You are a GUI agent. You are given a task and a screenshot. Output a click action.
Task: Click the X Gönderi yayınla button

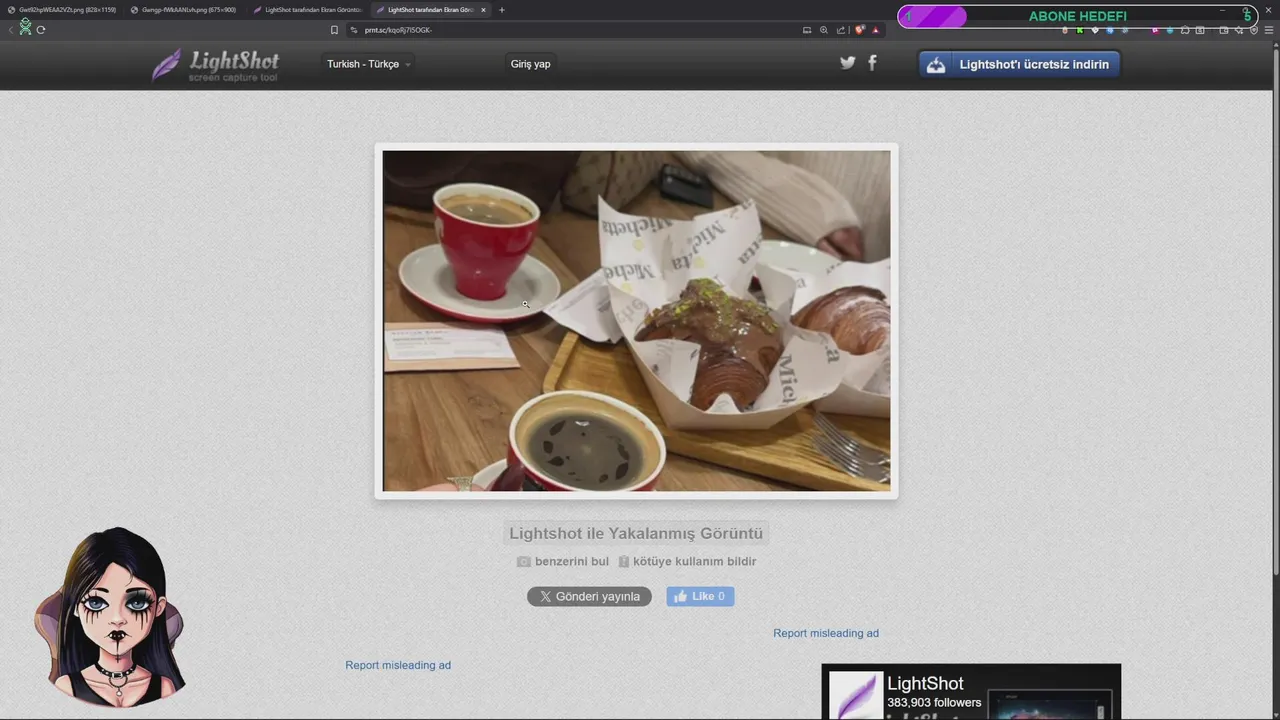589,596
